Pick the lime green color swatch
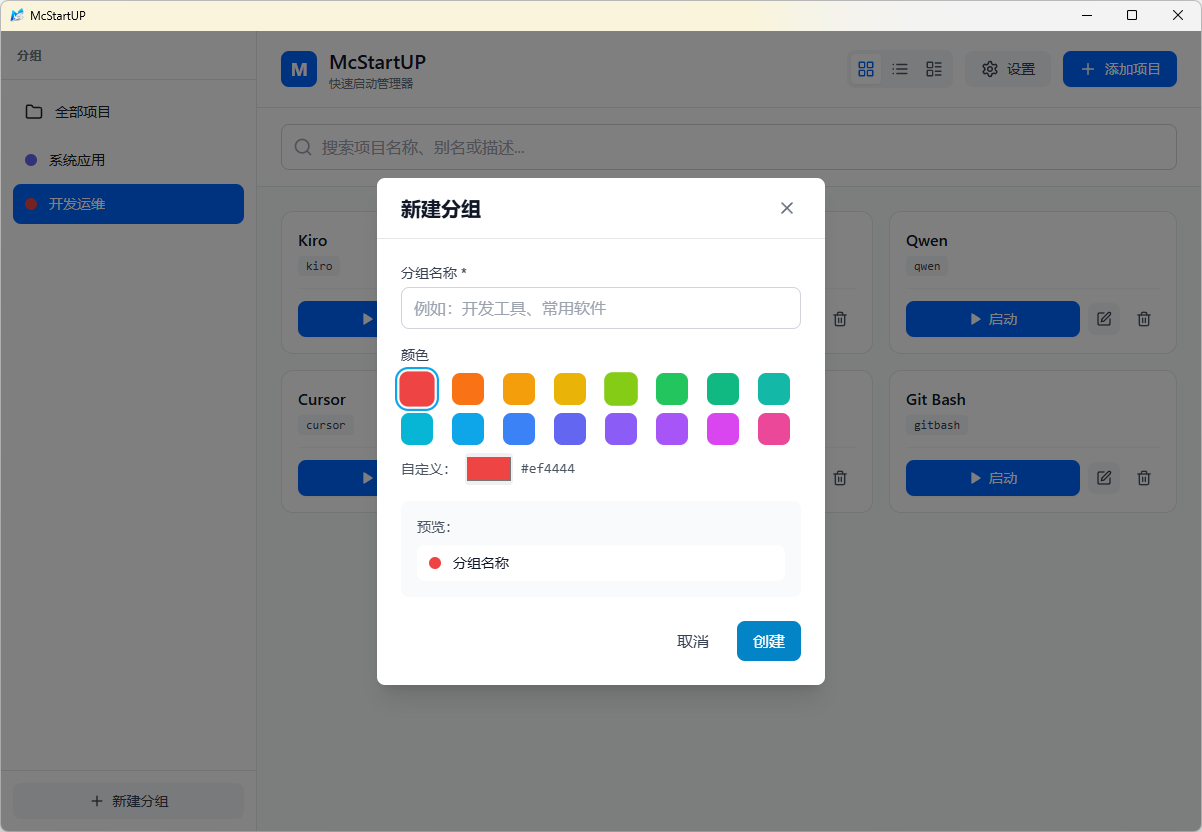 click(621, 389)
